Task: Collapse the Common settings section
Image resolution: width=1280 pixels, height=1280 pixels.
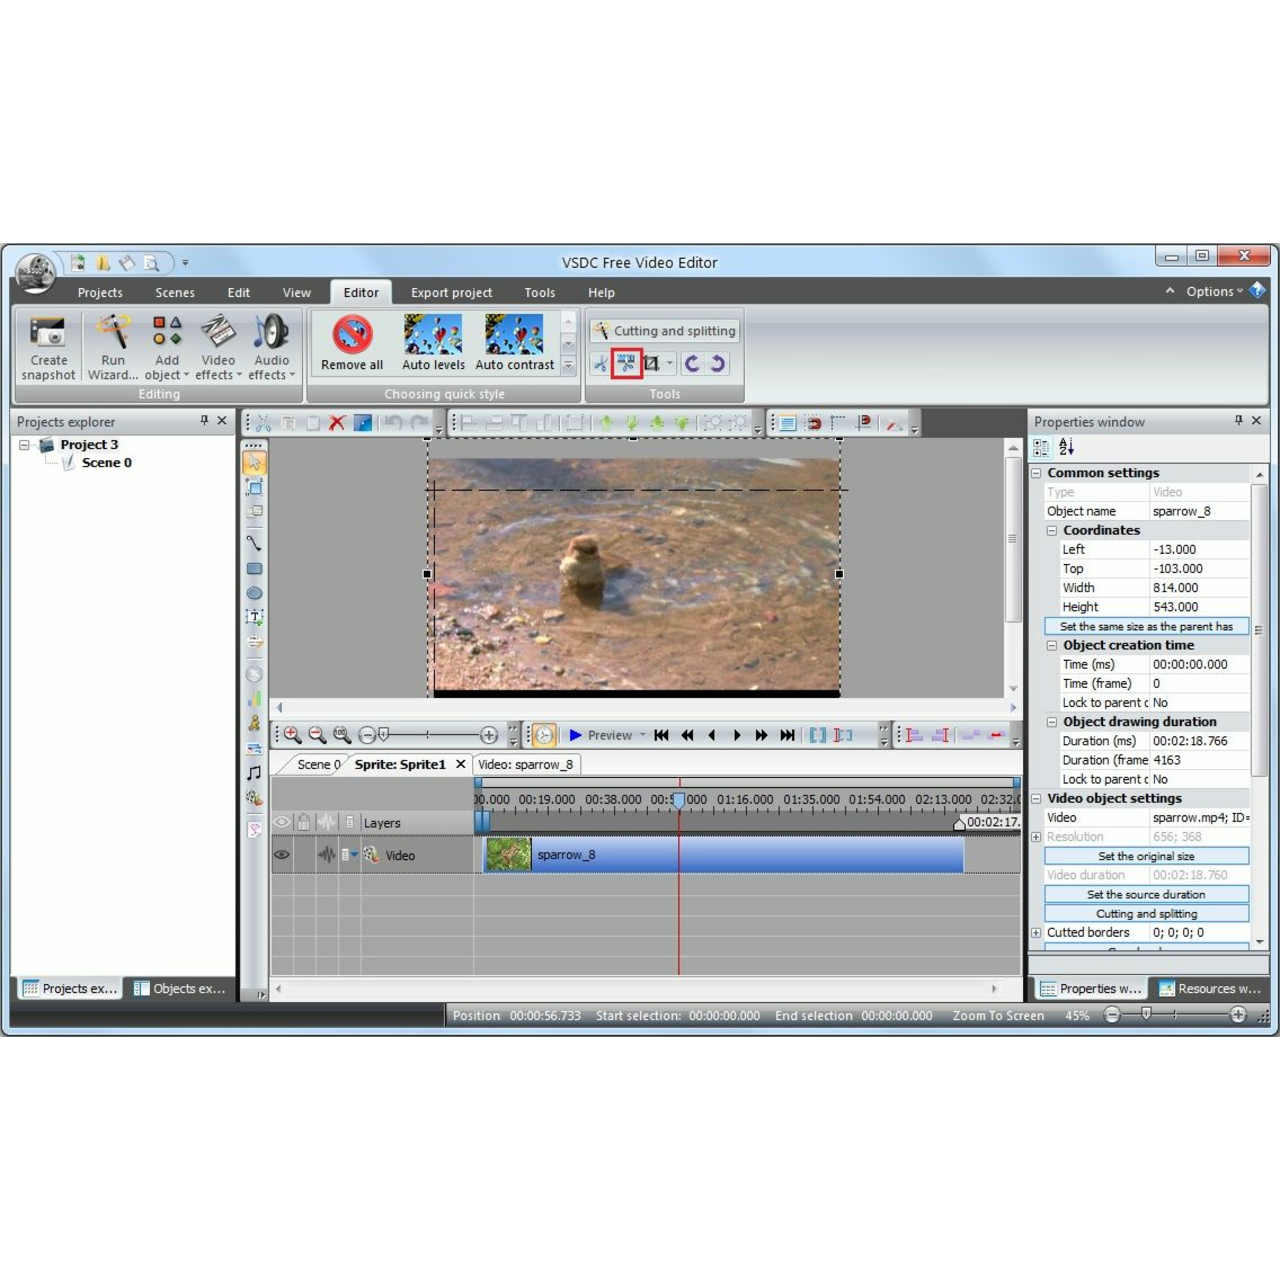Action: tap(1037, 473)
